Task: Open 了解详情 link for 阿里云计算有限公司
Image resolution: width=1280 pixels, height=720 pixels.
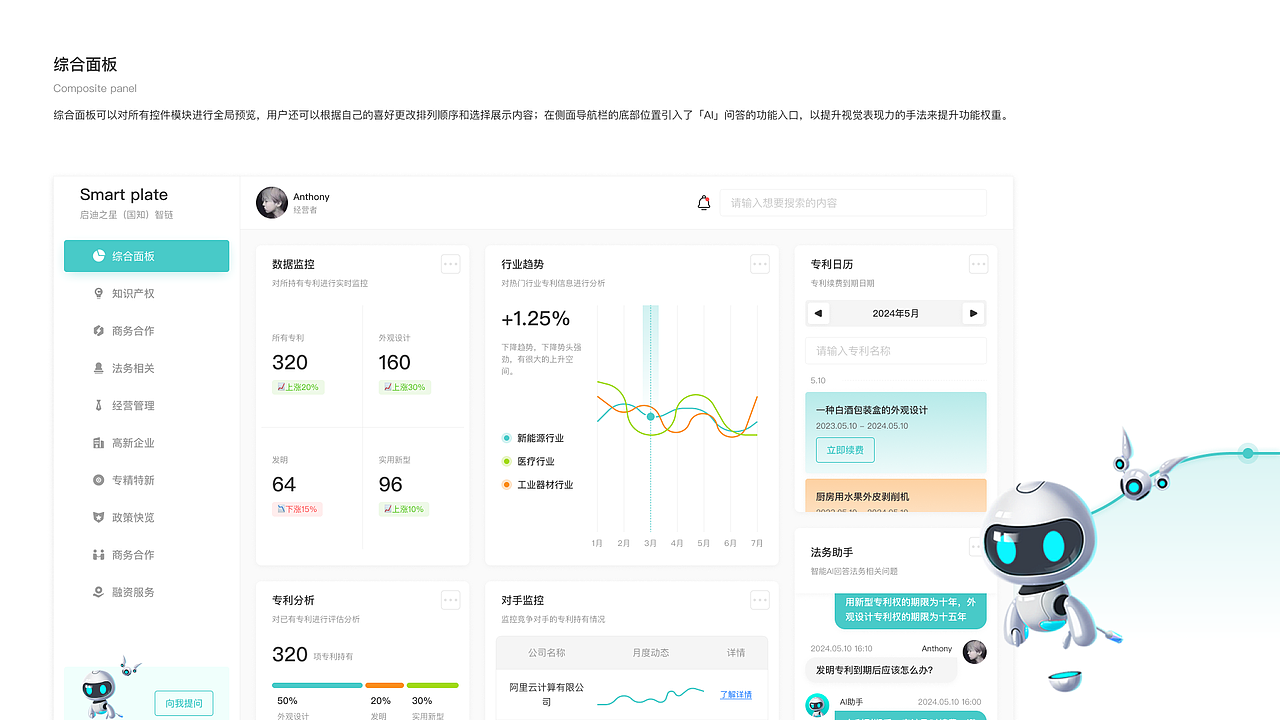Action: click(x=736, y=695)
